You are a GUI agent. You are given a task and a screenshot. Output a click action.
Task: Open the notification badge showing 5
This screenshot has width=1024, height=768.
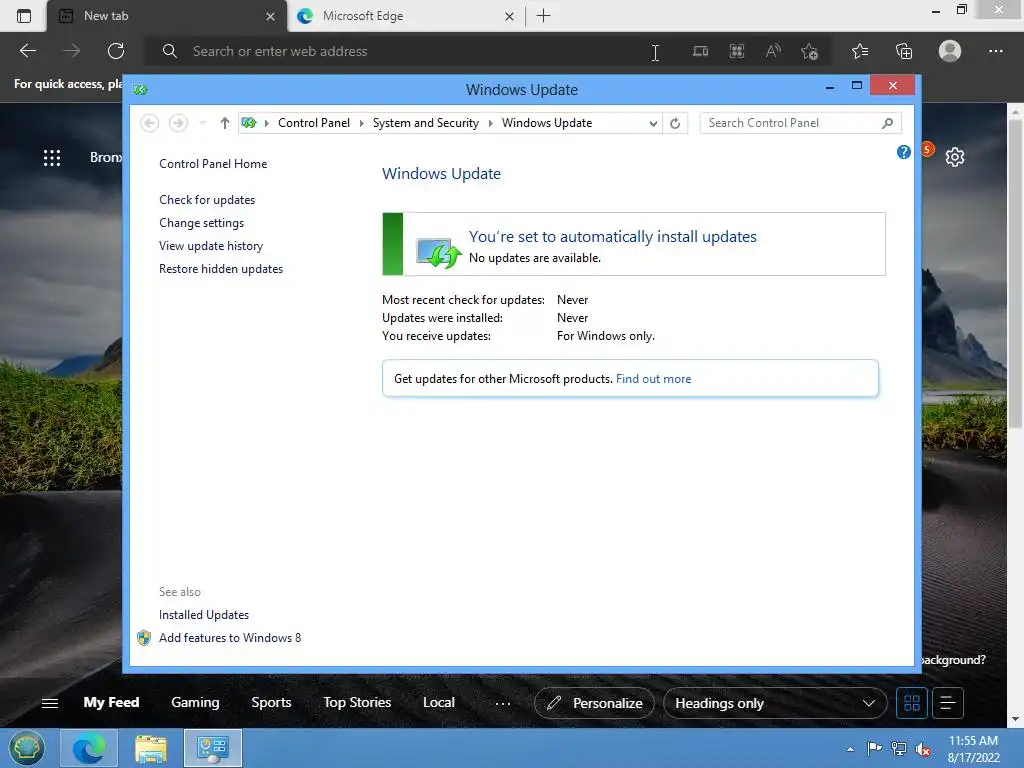(927, 150)
